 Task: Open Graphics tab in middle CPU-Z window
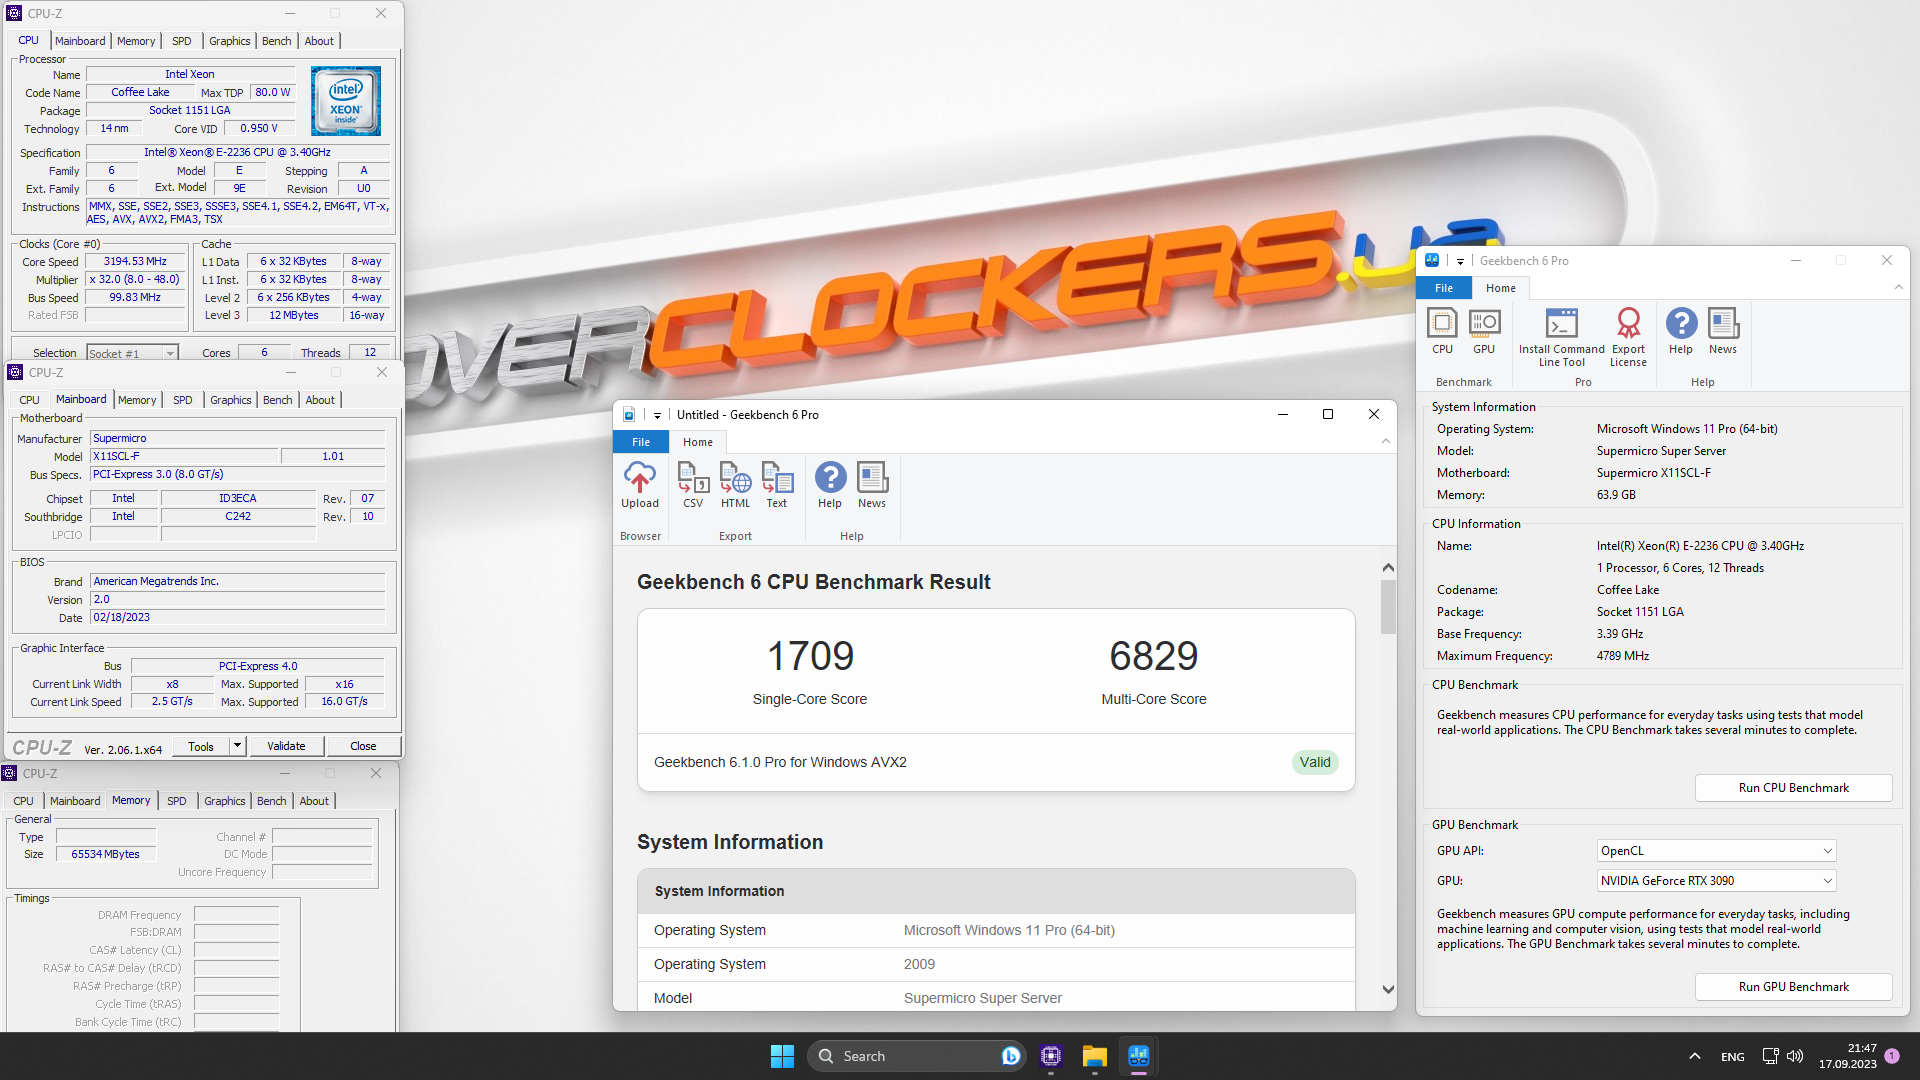(x=231, y=400)
